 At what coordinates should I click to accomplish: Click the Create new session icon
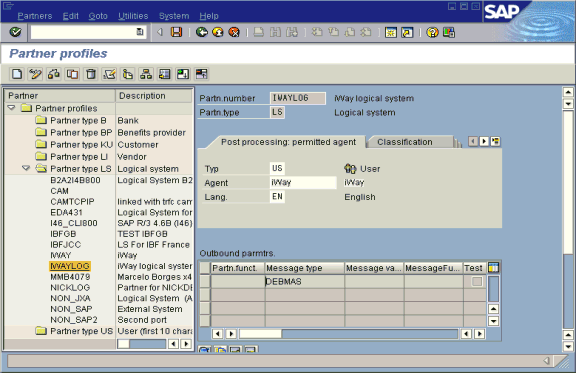(390, 32)
